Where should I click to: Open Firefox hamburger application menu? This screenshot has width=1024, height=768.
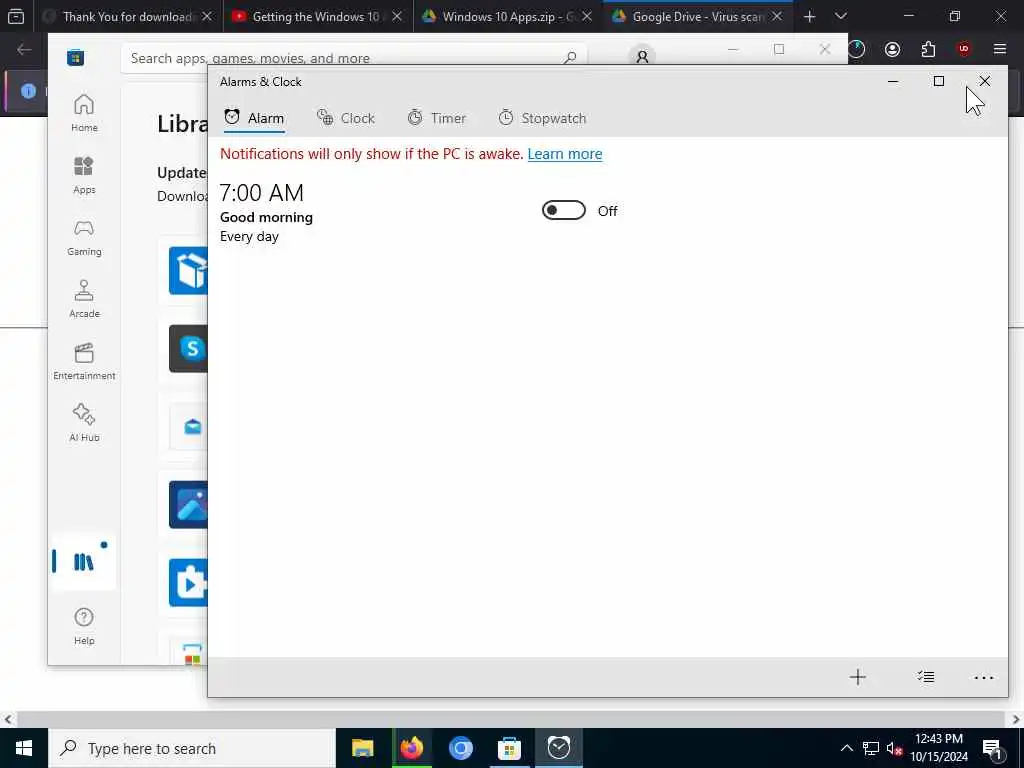(1000, 49)
